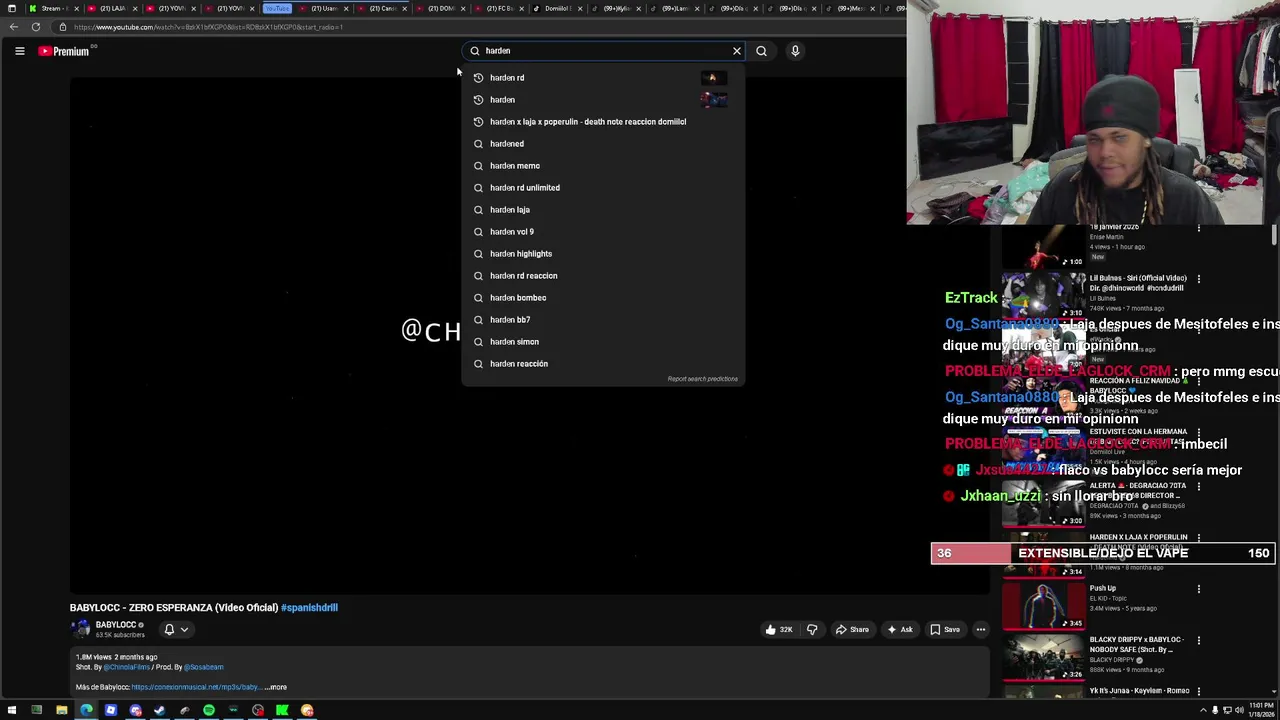Open Spotify from the taskbar

[209, 711]
